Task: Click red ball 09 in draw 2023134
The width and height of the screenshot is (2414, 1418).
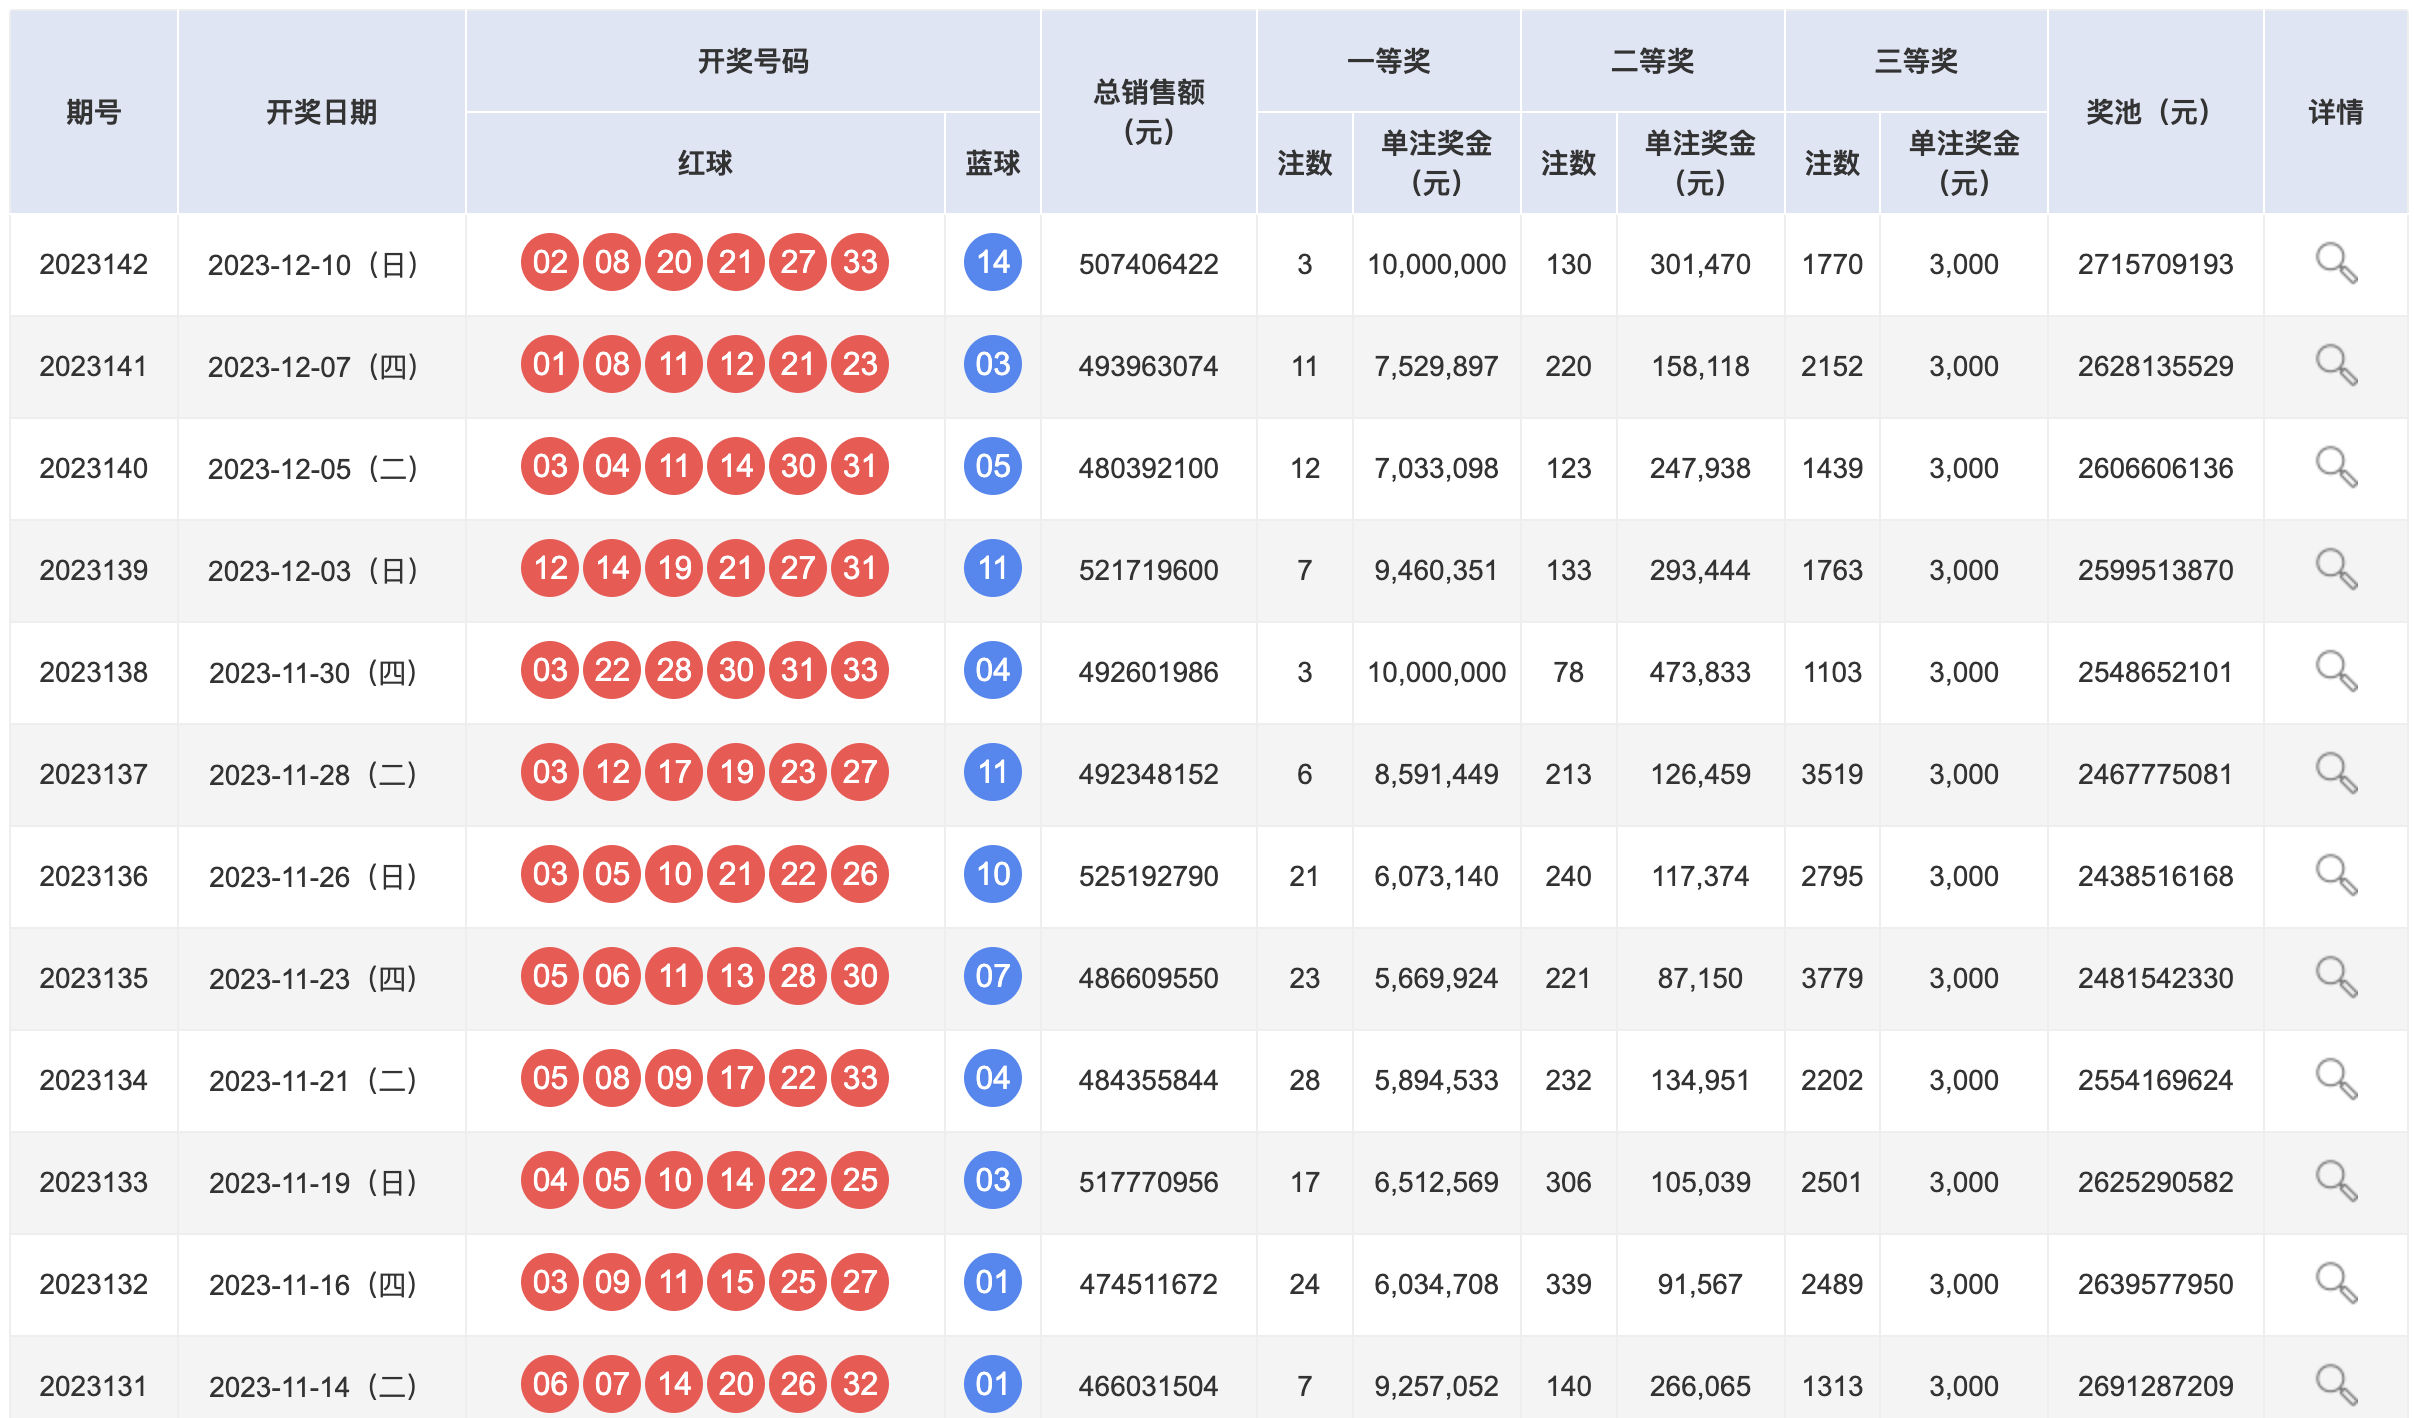Action: 674,1078
